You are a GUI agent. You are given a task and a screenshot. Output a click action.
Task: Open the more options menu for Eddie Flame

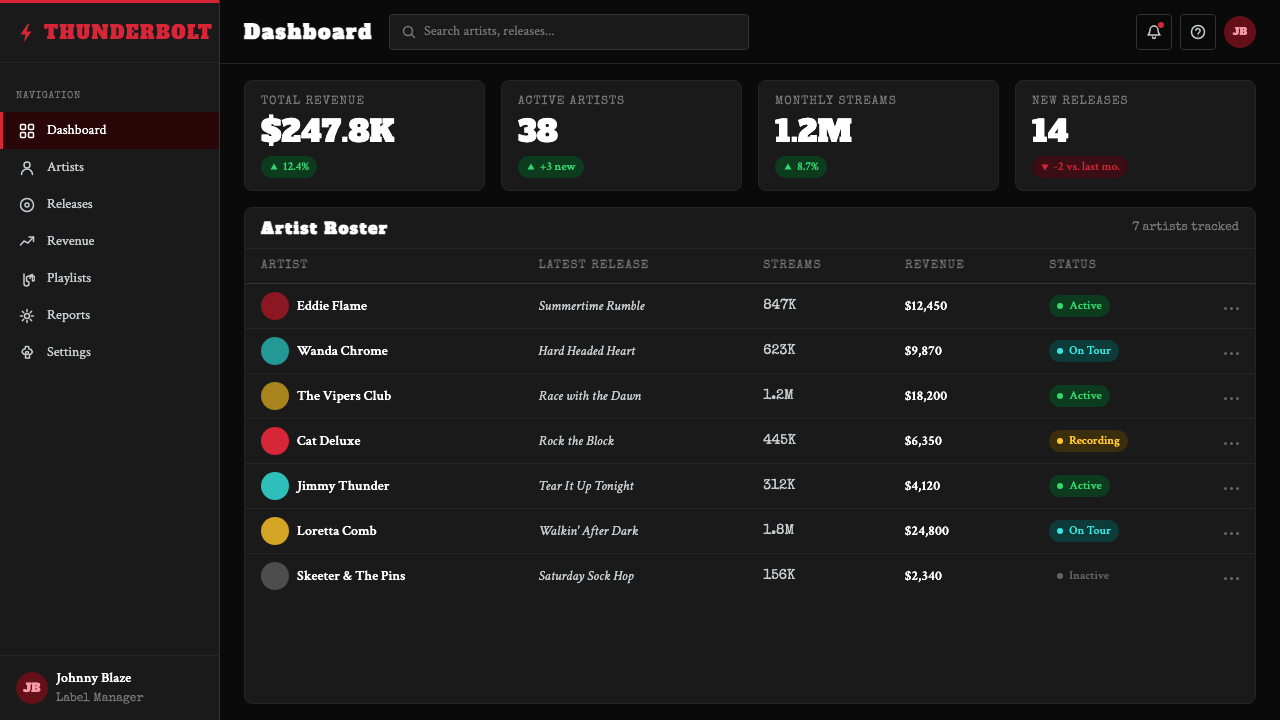tap(1231, 308)
